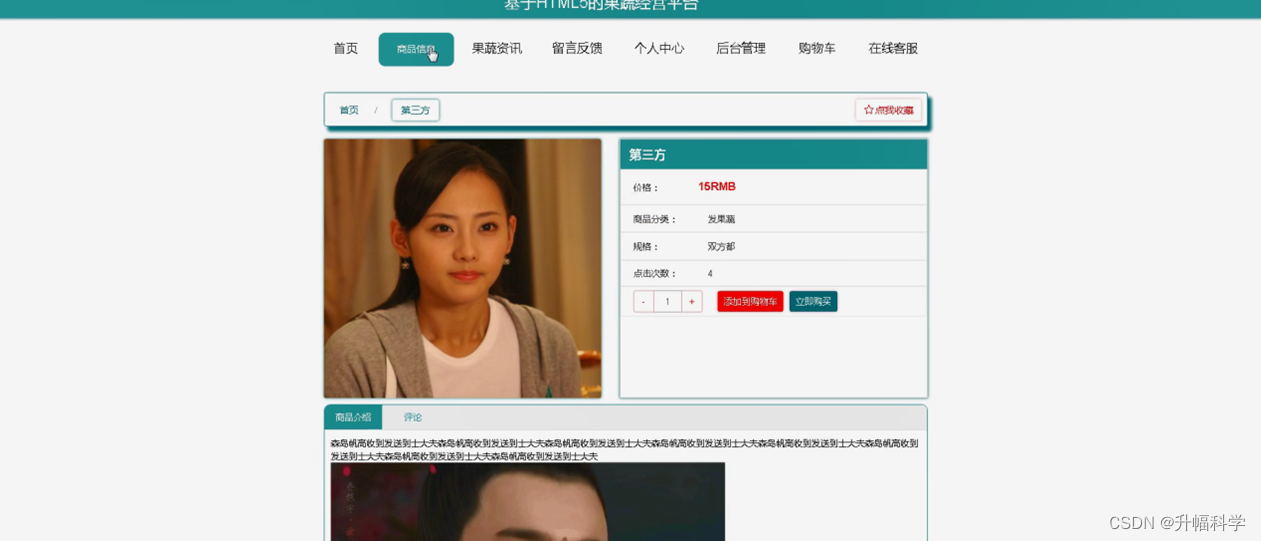Viewport: 1261px width, 541px height.
Task: Decrease quantity with the minus button
Action: [x=643, y=301]
